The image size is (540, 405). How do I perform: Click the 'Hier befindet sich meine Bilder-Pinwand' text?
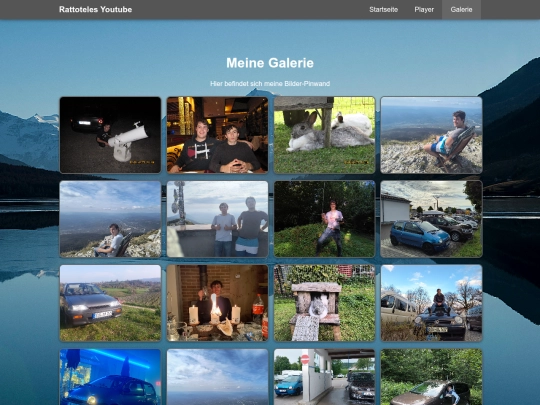270,84
